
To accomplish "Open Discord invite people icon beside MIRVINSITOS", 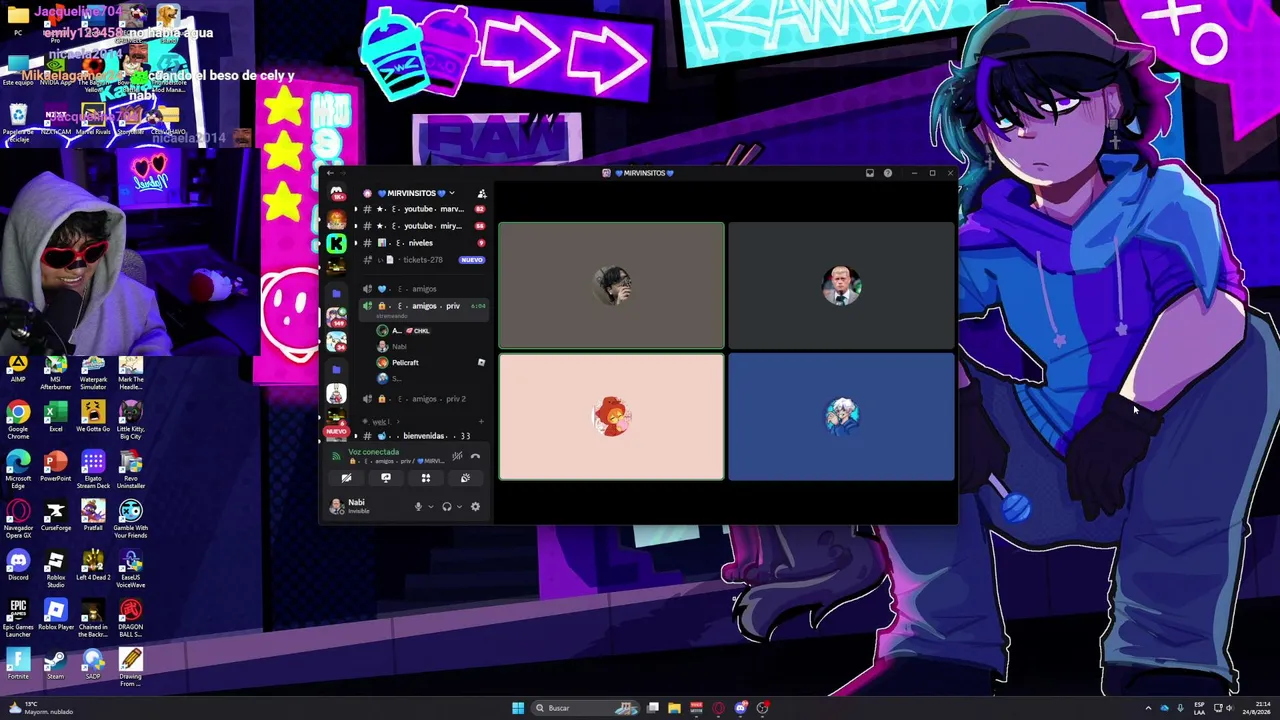I will (481, 193).
